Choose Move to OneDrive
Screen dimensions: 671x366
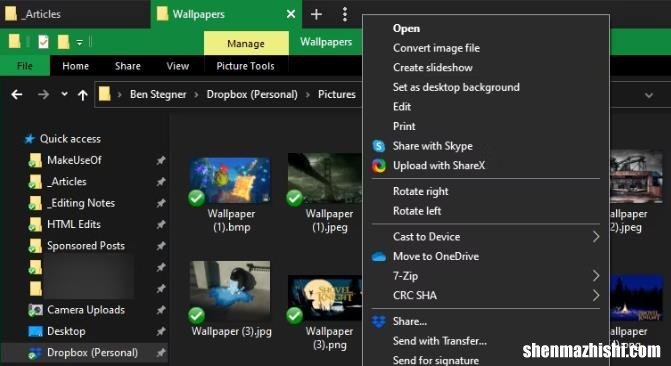click(436, 256)
